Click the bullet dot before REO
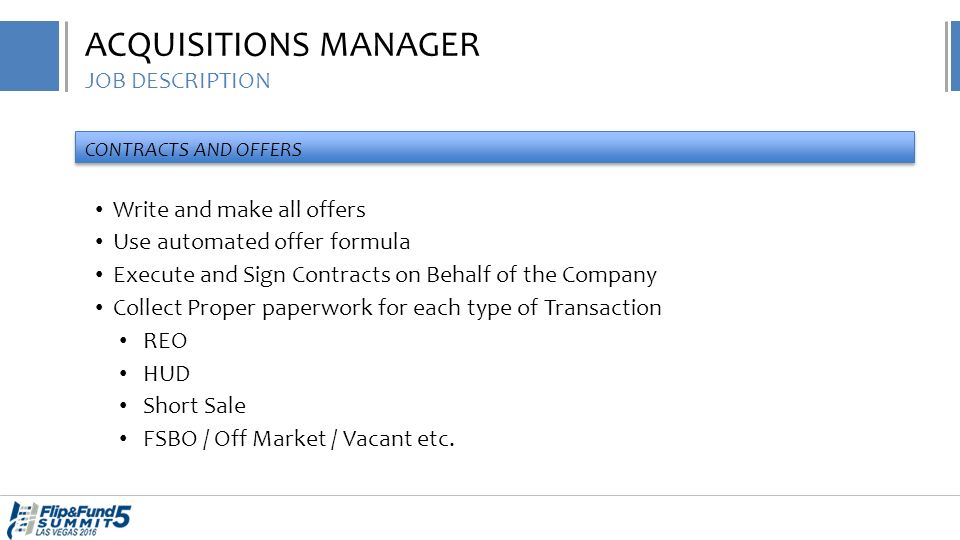Image resolution: width=960 pixels, height=540 pixels. 124,341
